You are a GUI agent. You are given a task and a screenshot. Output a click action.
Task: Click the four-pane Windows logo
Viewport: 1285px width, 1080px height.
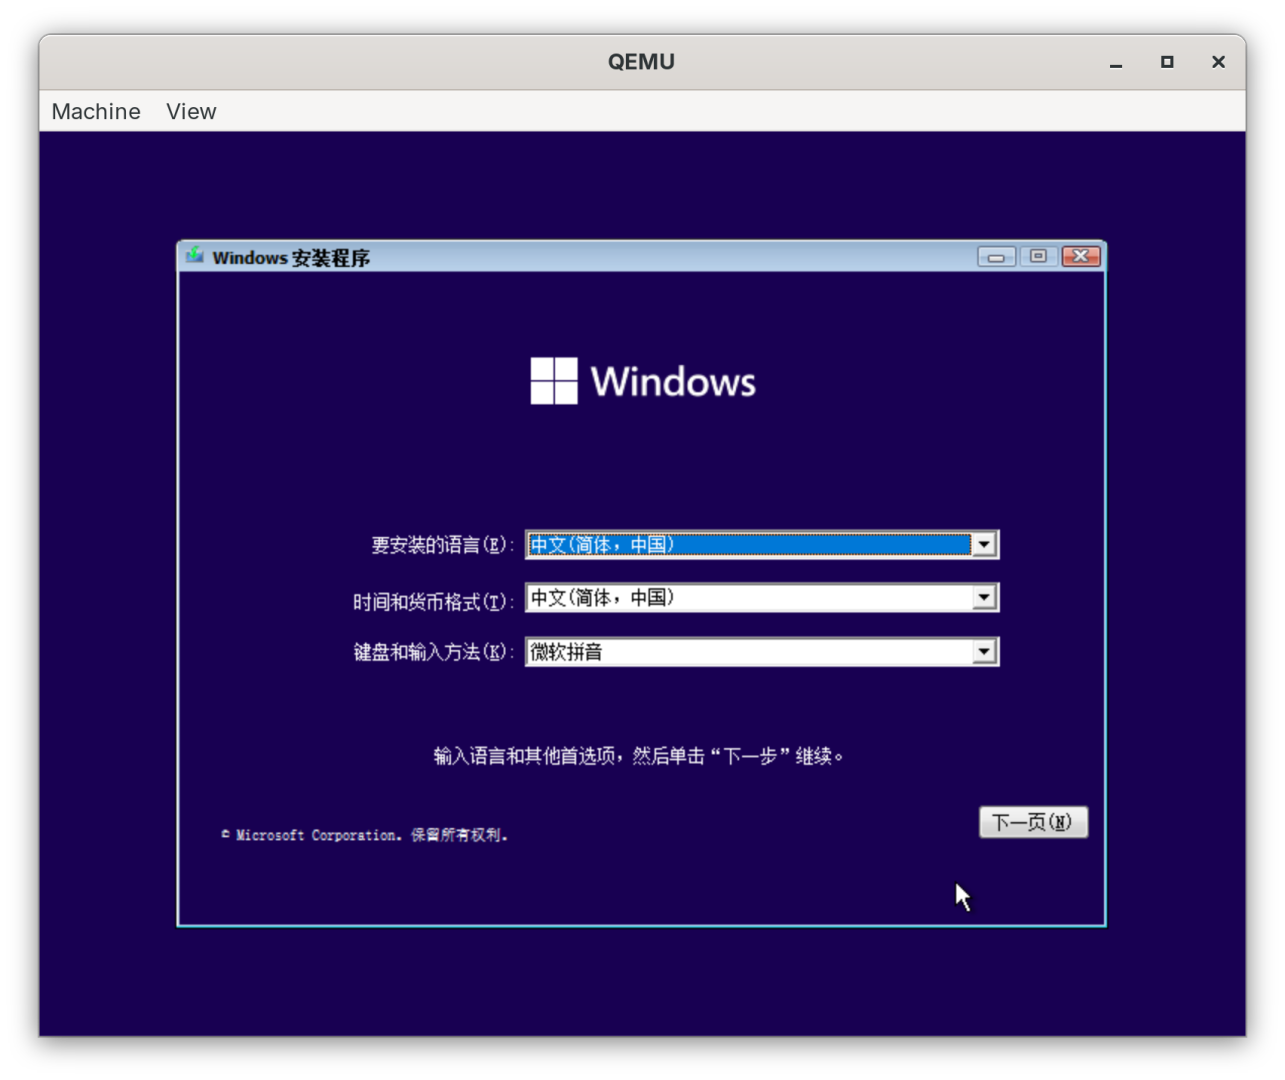[x=553, y=381]
